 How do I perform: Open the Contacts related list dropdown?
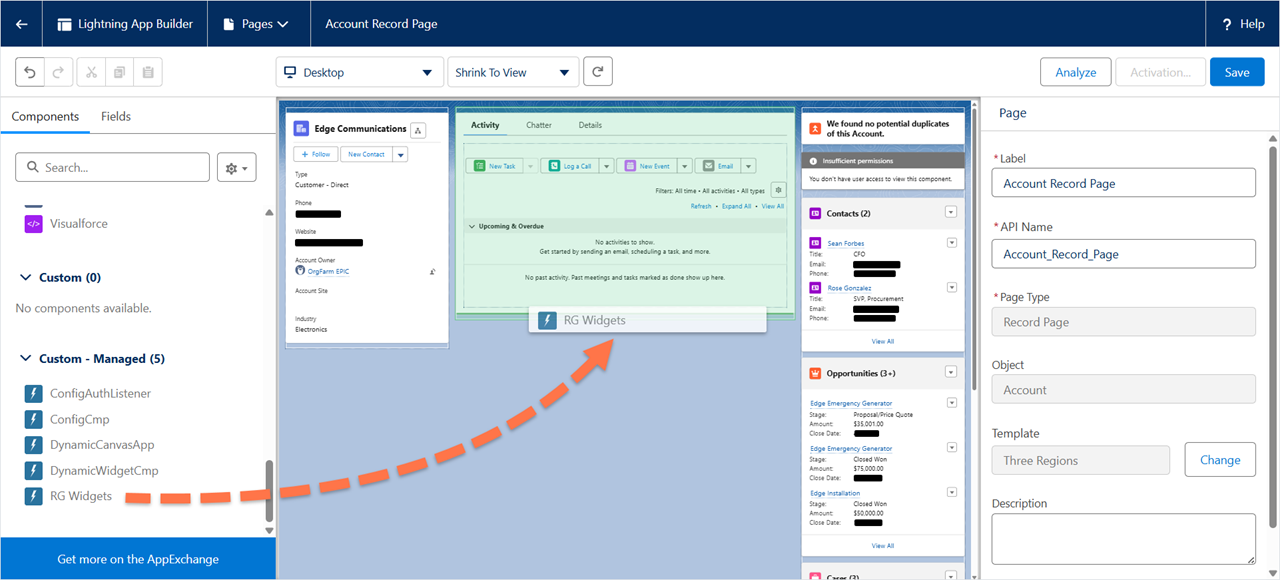951,212
